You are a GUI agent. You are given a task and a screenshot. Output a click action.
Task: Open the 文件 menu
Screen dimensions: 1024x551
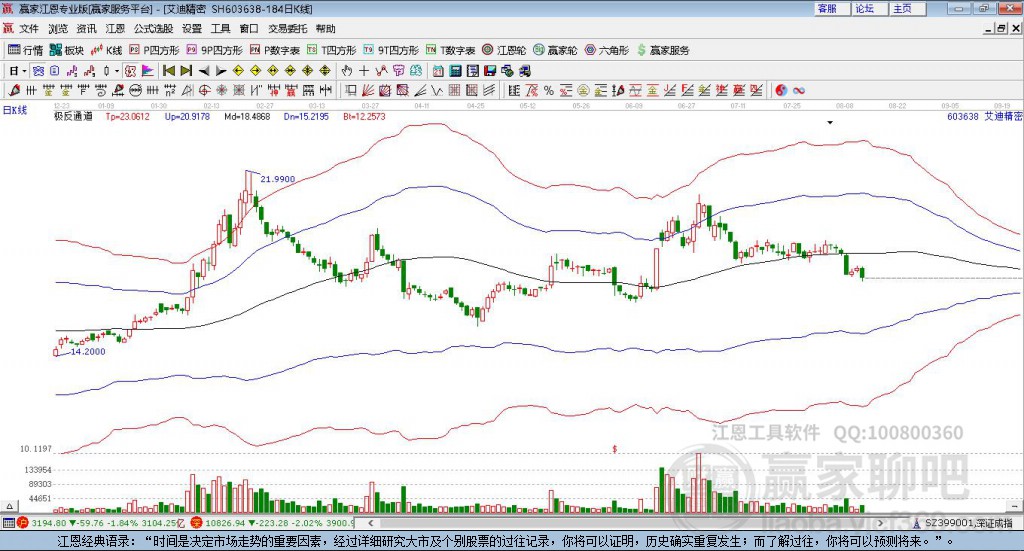29,29
